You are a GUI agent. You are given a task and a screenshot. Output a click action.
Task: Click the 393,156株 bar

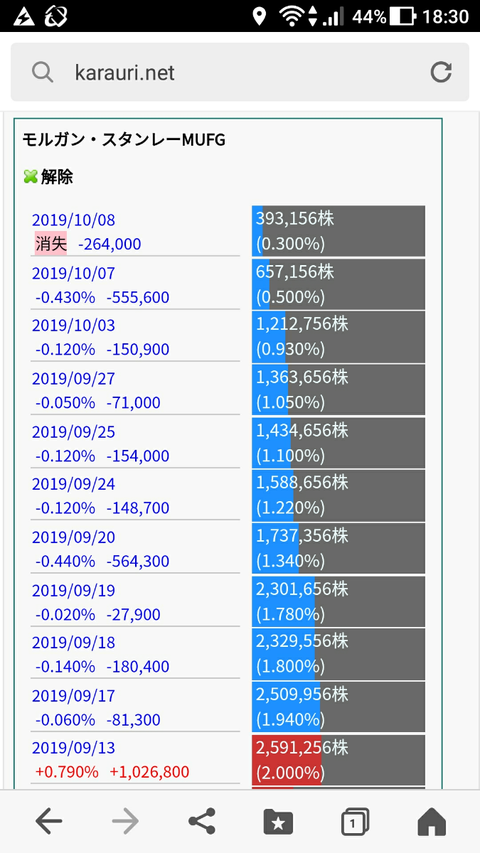tap(338, 231)
